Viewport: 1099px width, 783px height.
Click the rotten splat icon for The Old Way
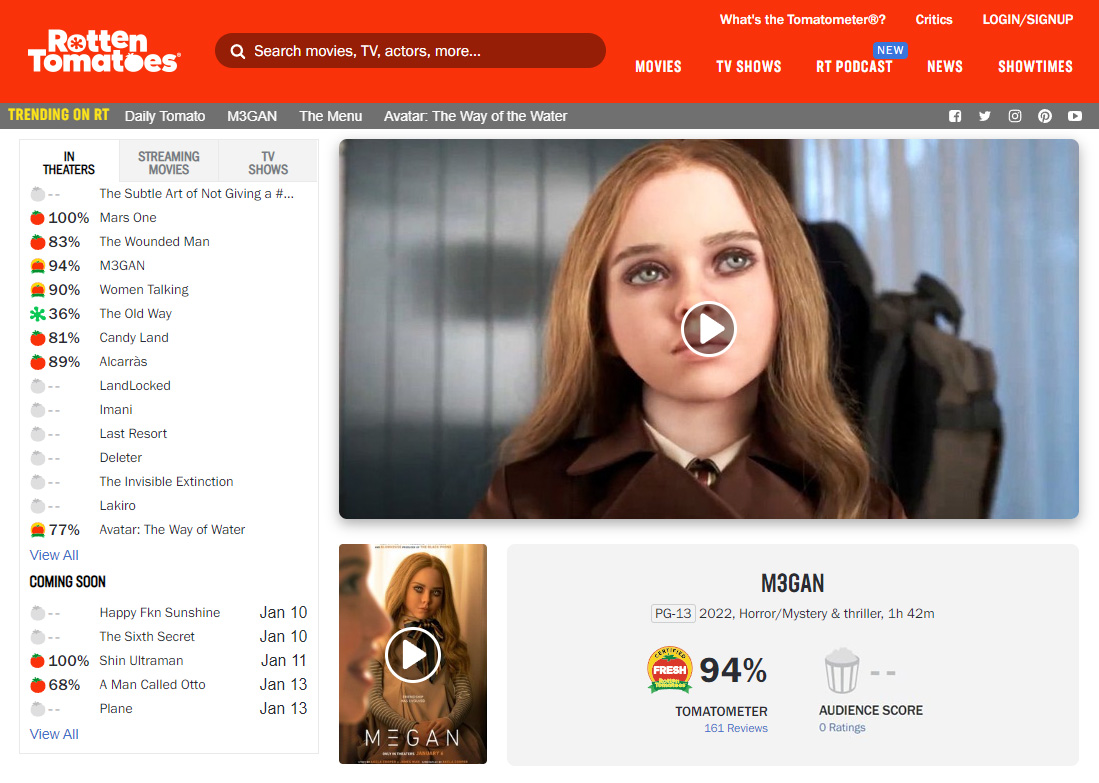(38, 314)
